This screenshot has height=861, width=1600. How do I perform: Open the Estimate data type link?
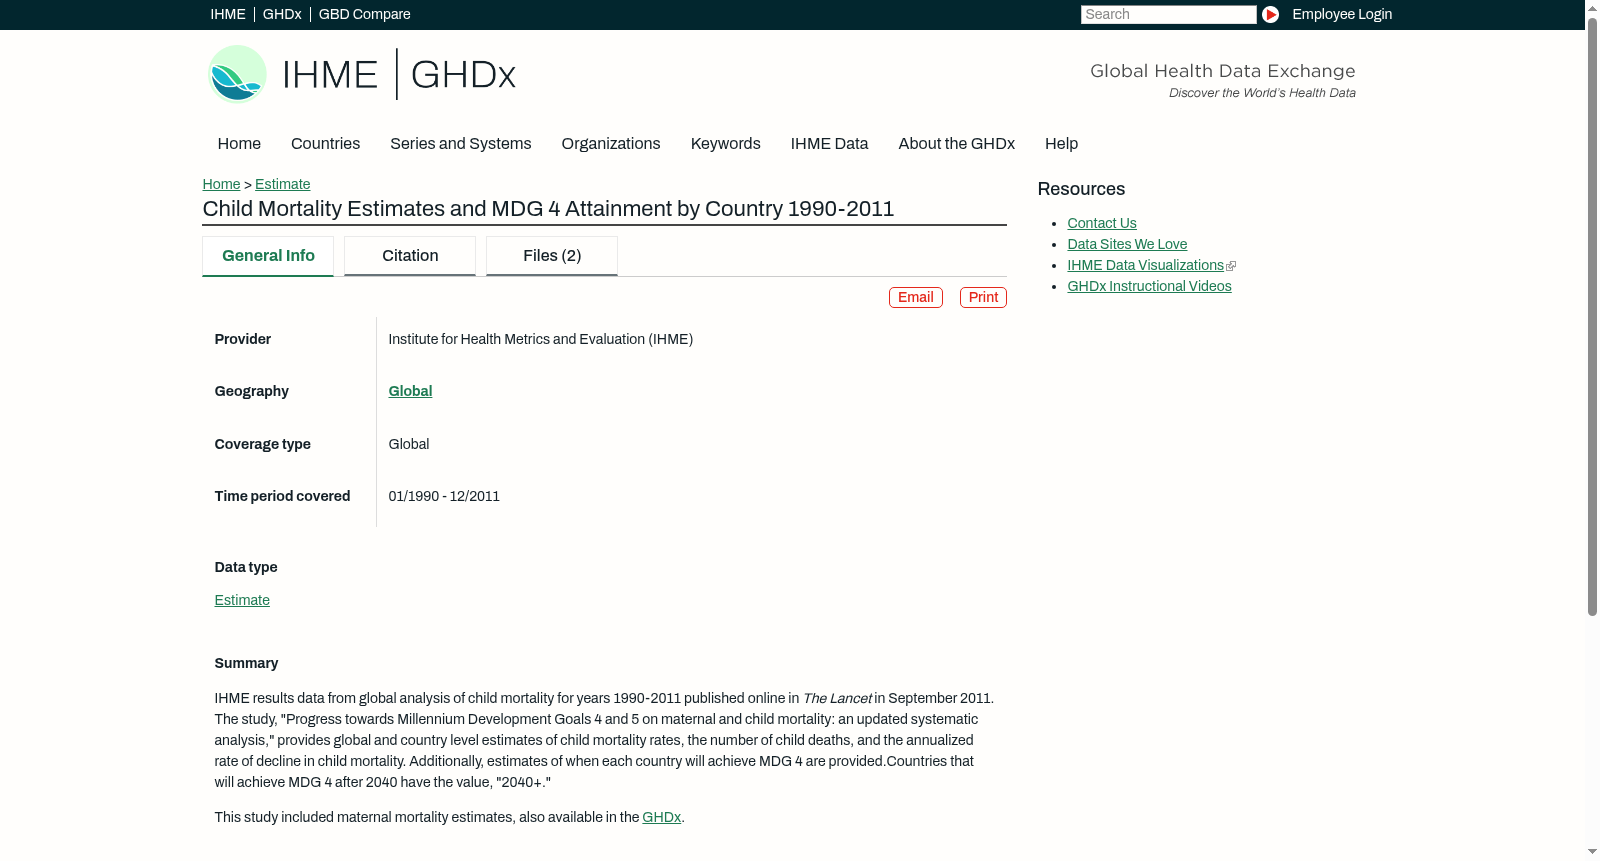point(242,600)
